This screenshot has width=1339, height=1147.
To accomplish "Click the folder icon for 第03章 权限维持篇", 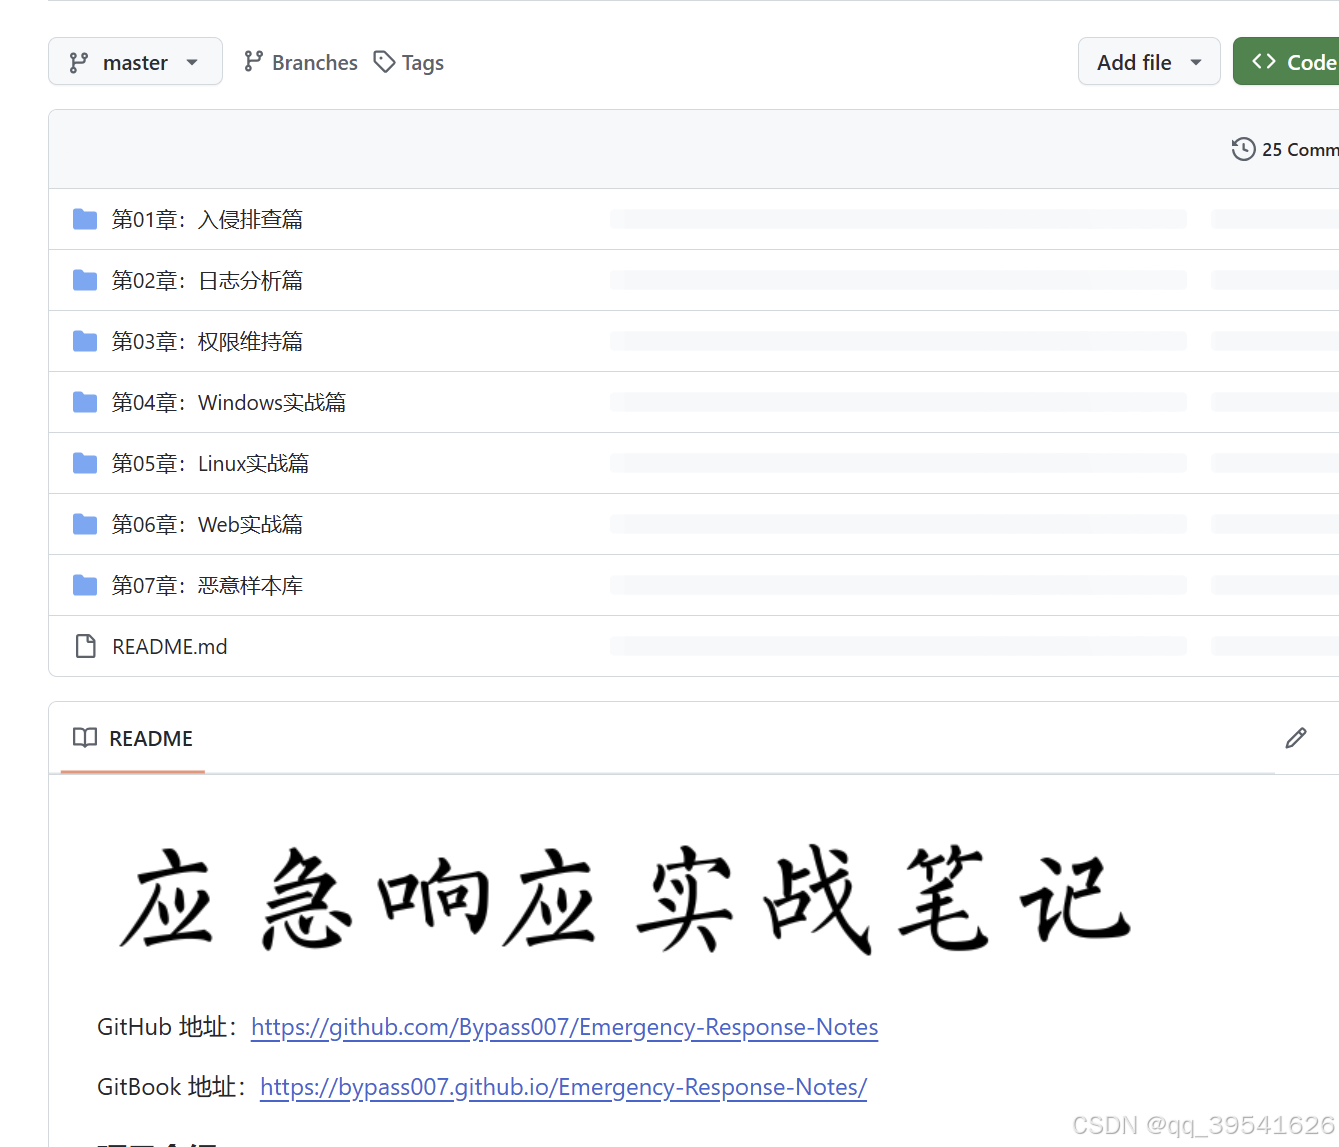I will coord(85,341).
